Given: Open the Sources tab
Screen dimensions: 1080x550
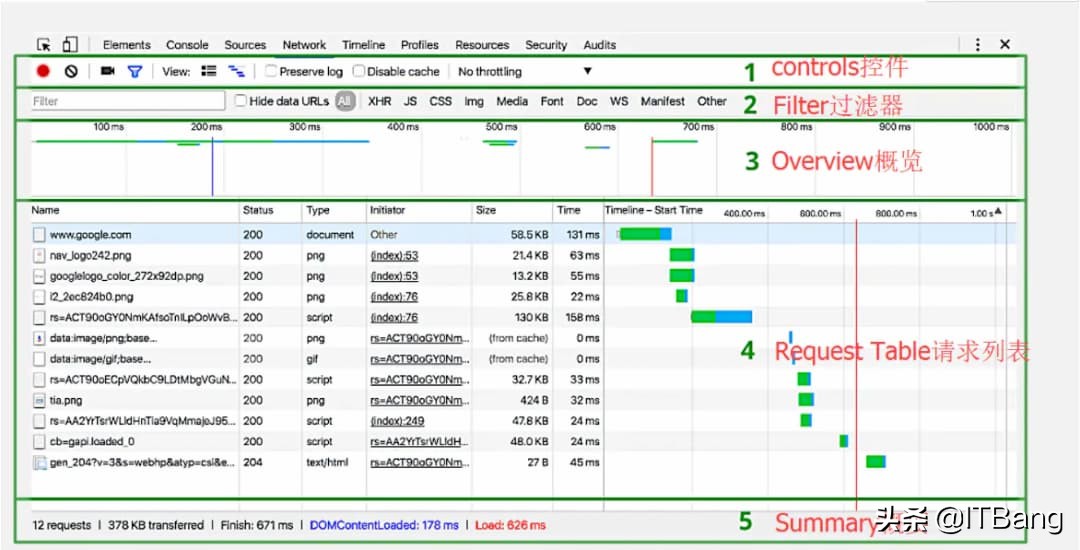Looking at the screenshot, I should (x=245, y=45).
